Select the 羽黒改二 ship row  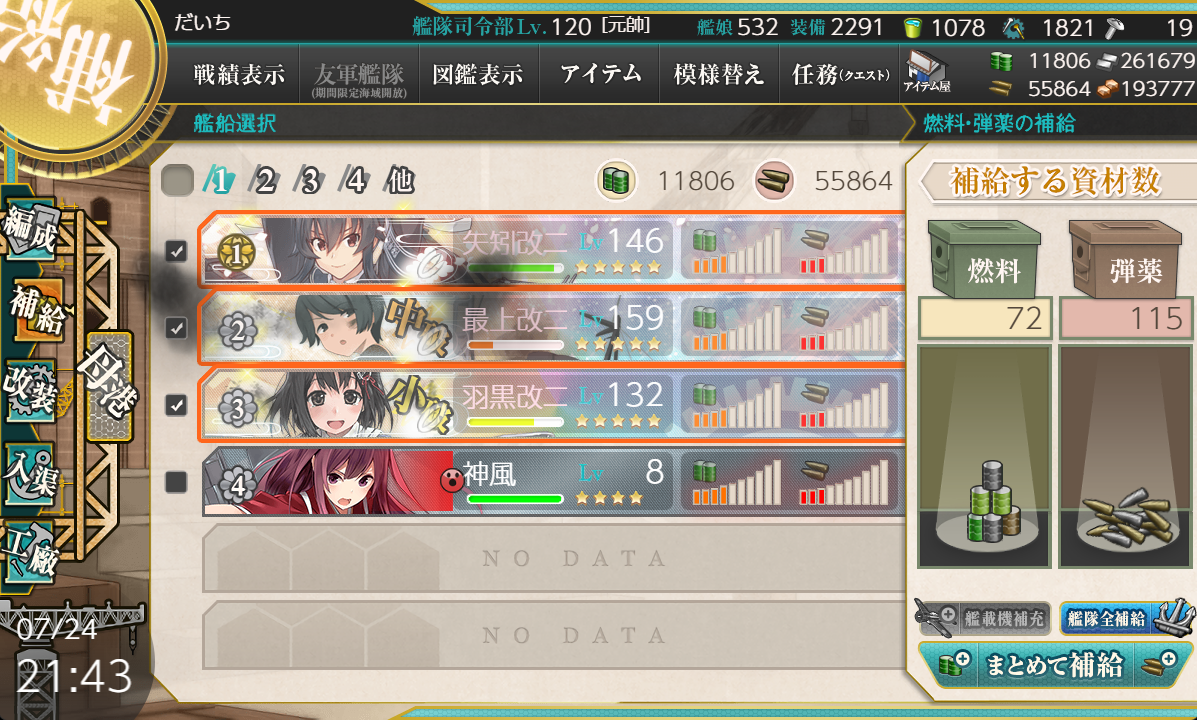coord(552,405)
